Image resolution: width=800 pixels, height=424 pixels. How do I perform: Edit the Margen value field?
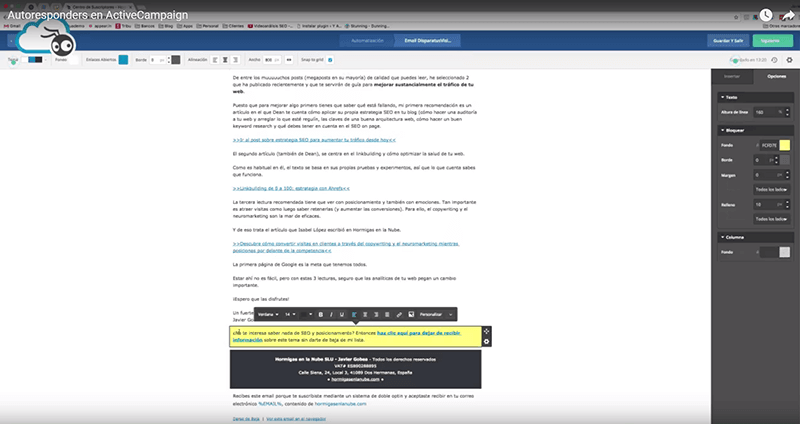pos(768,175)
